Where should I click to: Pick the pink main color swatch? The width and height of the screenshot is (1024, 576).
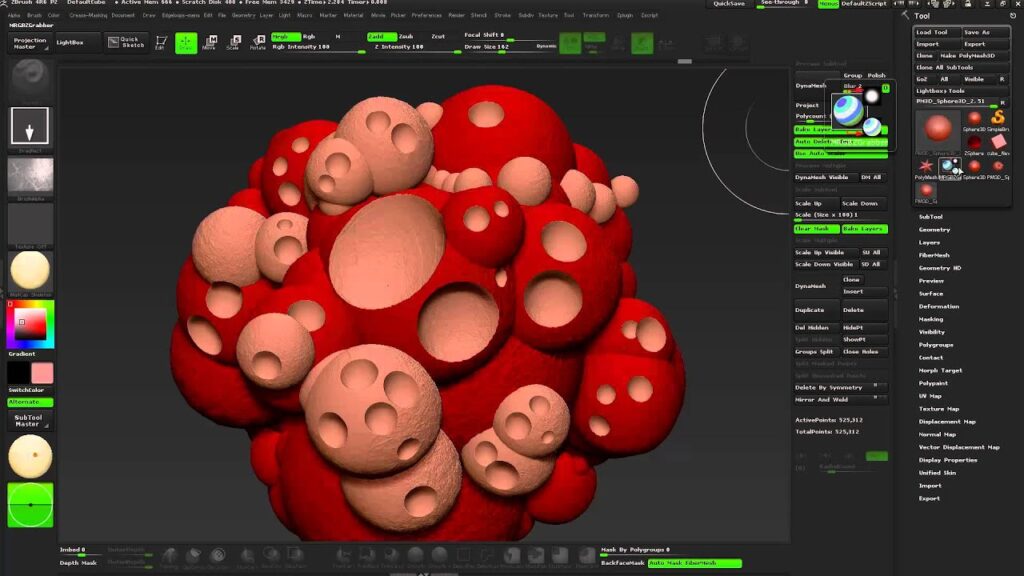pos(42,373)
